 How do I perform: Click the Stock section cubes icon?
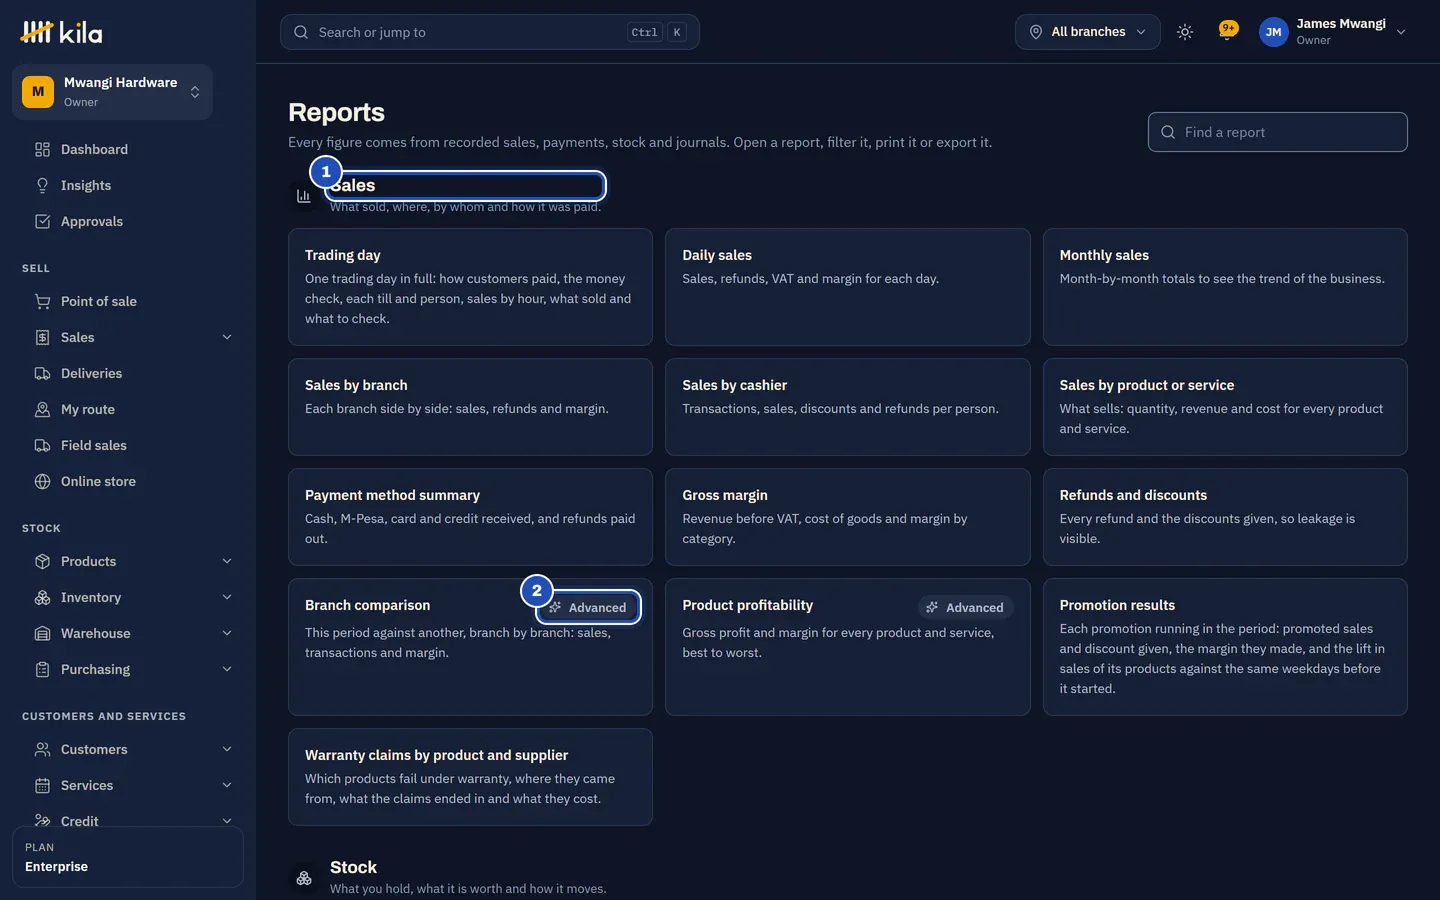(304, 878)
